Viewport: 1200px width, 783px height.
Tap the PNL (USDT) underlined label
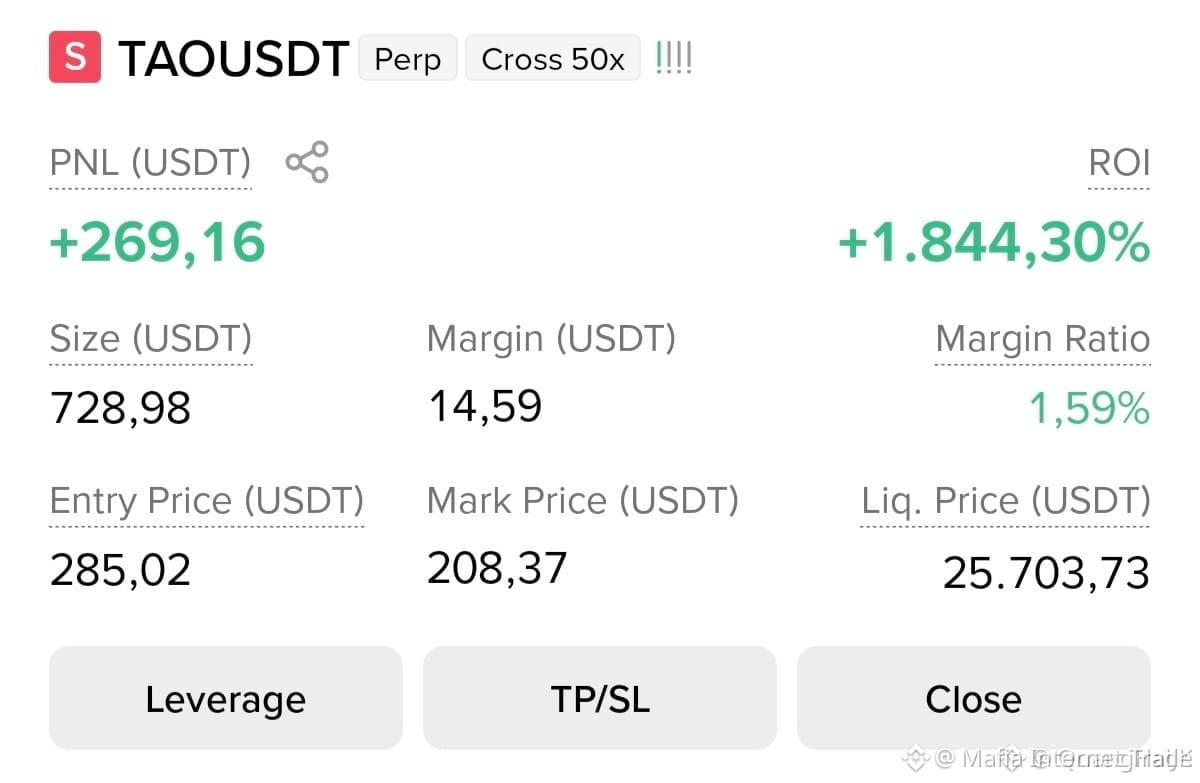[x=151, y=162]
